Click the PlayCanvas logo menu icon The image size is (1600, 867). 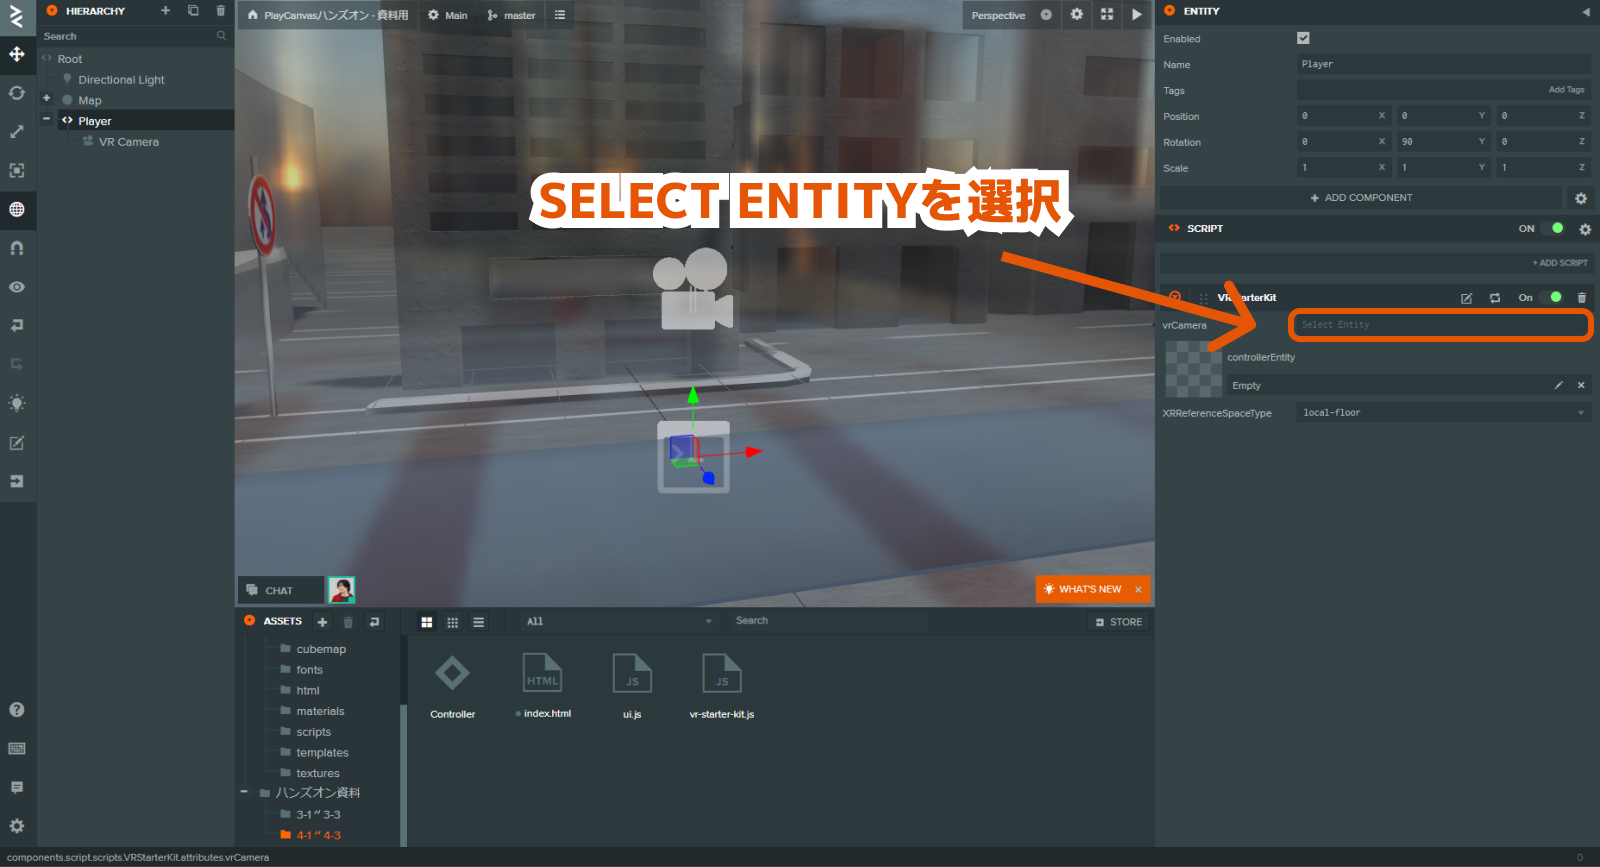pyautogui.click(x=16, y=15)
